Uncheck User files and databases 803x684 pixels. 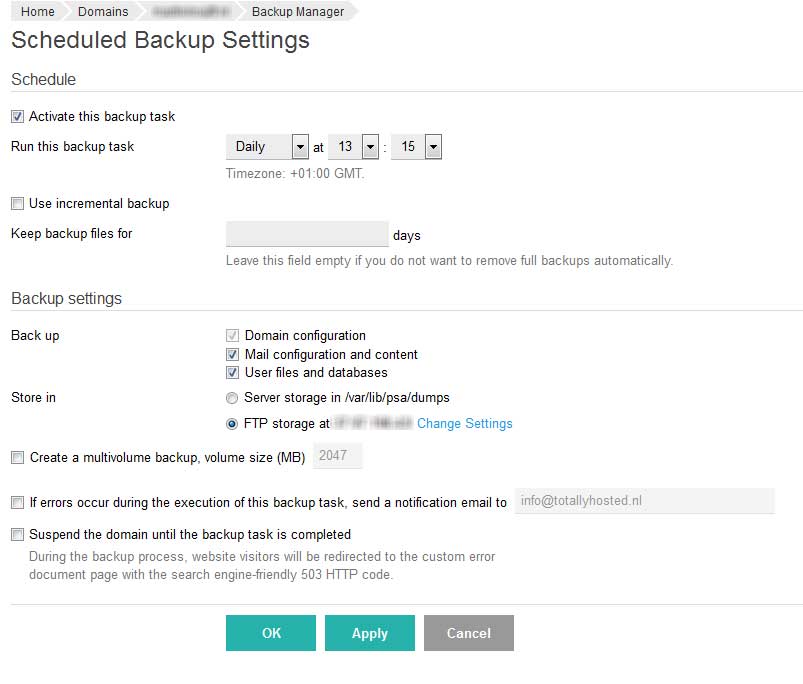pyautogui.click(x=233, y=373)
